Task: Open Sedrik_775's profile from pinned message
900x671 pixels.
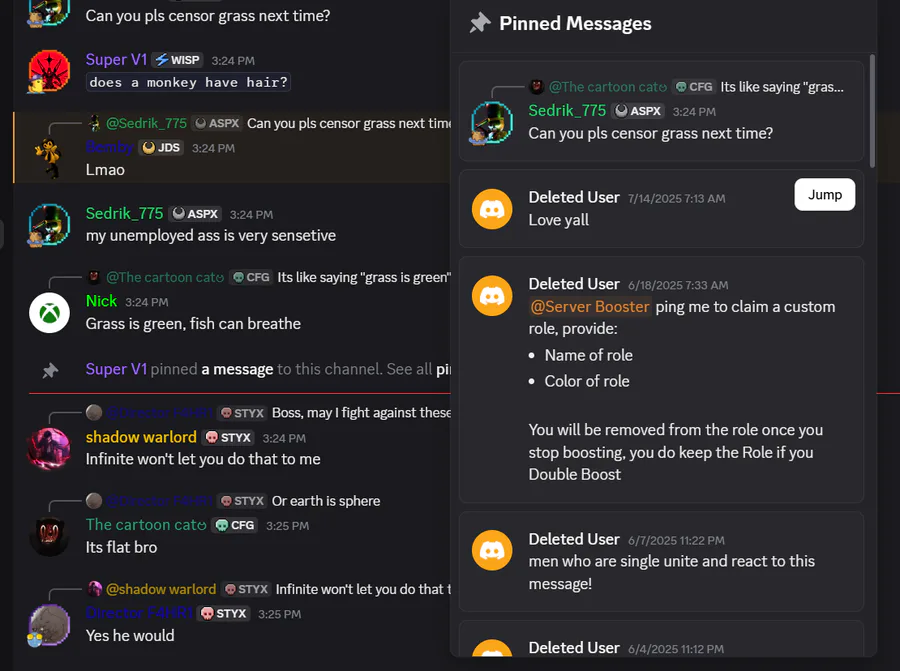Action: (567, 111)
